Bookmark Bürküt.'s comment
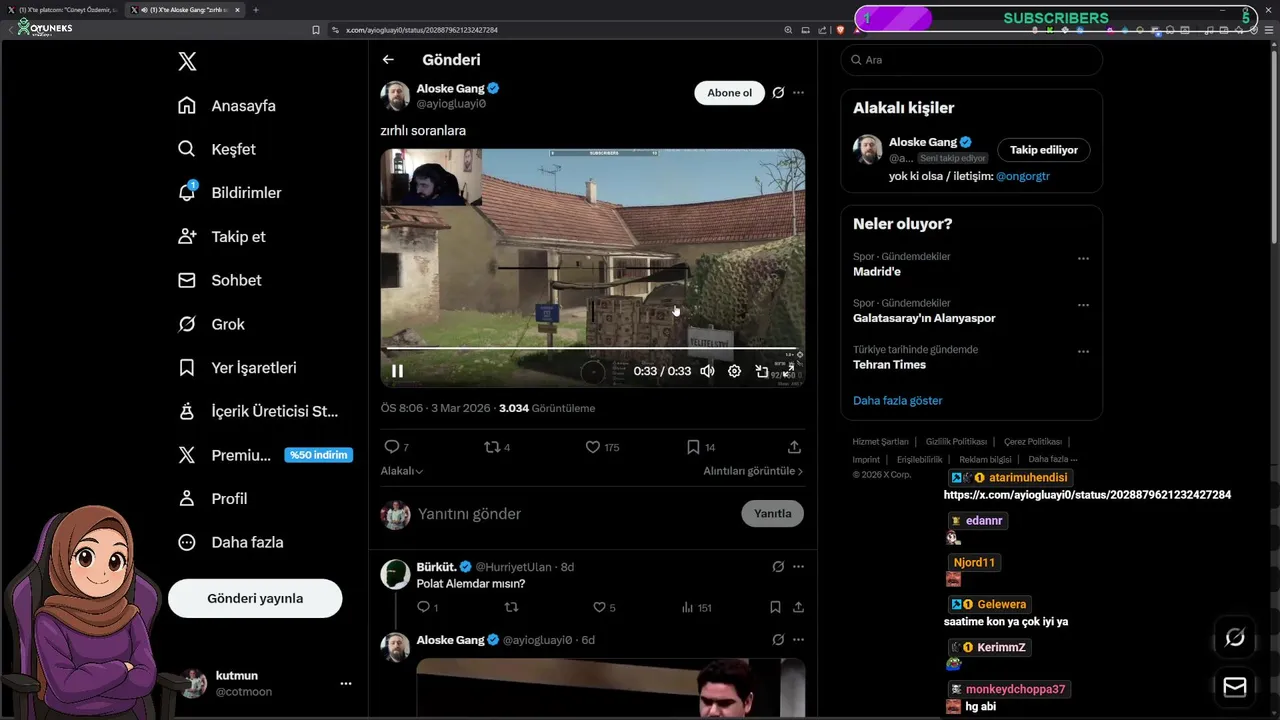The image size is (1280, 720). [x=775, y=607]
